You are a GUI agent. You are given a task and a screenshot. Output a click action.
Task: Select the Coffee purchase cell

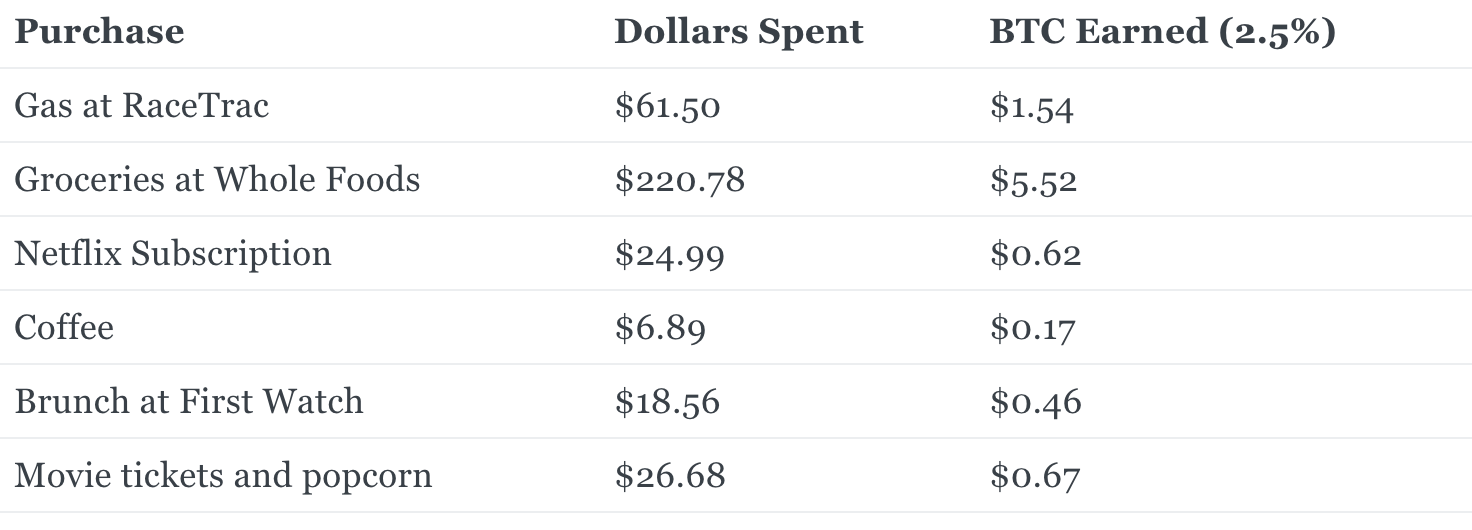64,327
